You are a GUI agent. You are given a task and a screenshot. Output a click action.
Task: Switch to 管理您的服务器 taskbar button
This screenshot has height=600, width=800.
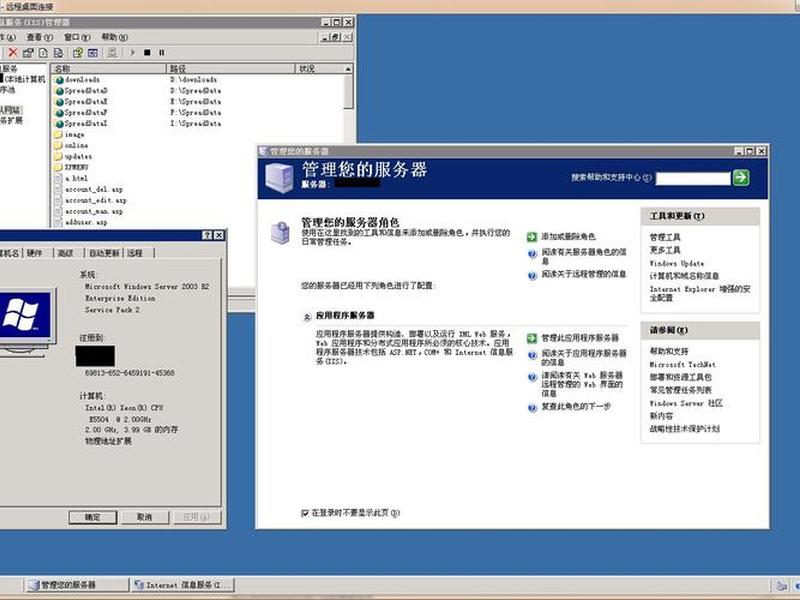77,585
